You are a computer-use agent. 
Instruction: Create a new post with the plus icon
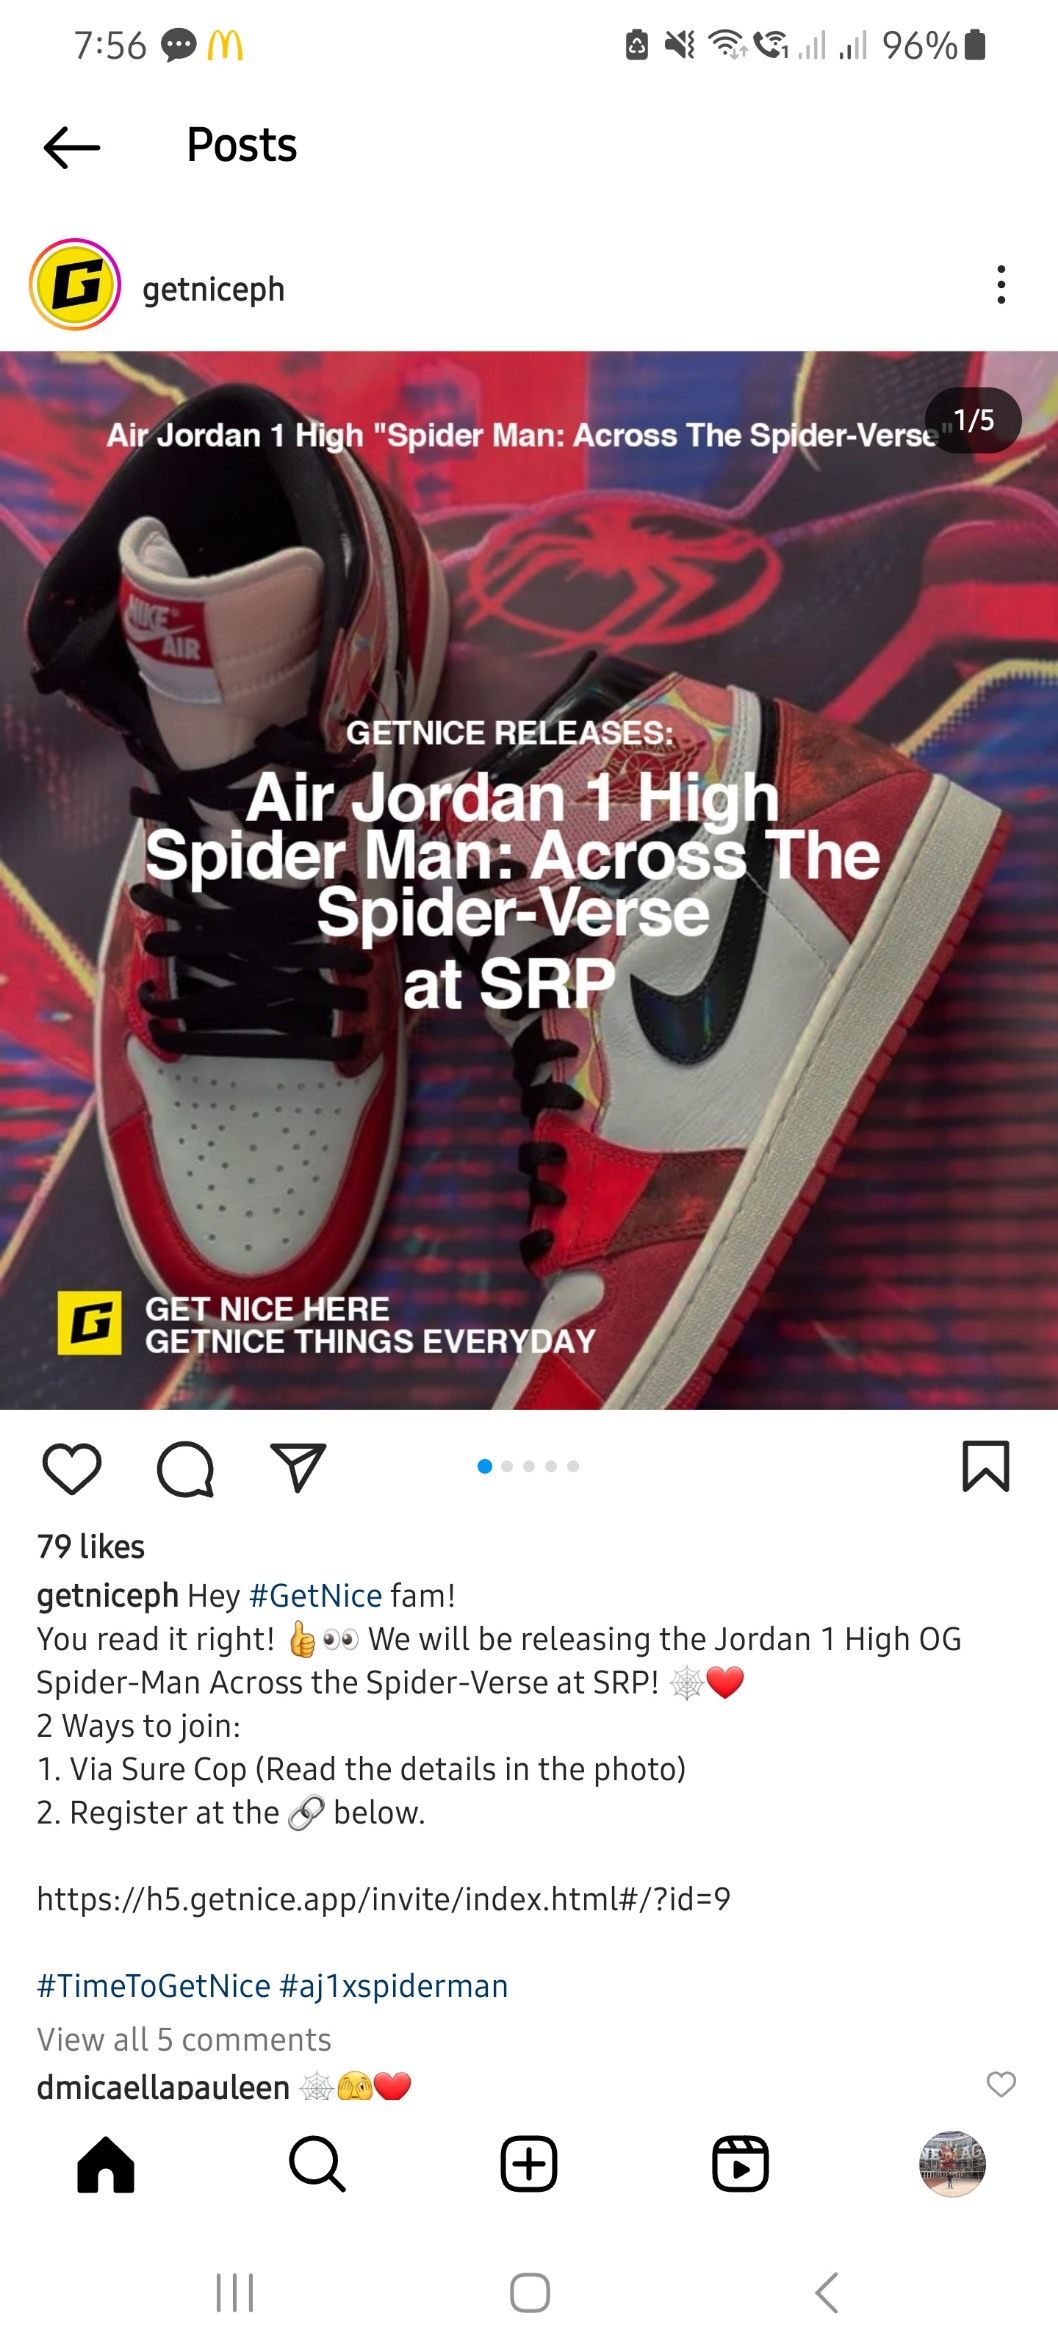(529, 2165)
